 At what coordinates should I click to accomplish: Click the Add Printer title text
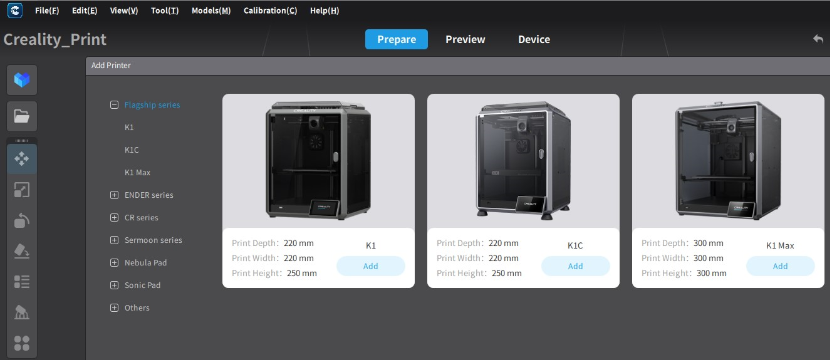point(111,66)
